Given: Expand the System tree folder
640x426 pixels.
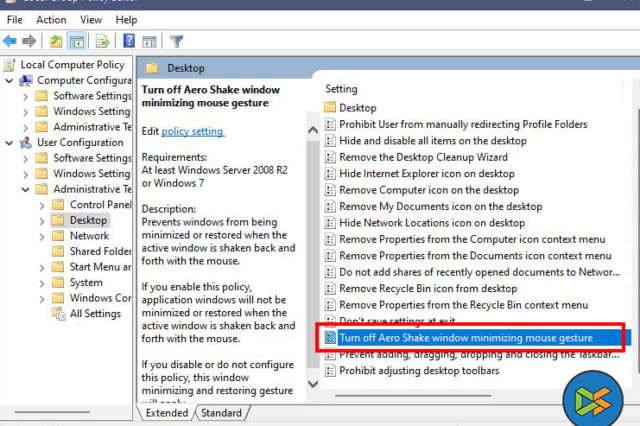Looking at the screenshot, I should (42, 283).
